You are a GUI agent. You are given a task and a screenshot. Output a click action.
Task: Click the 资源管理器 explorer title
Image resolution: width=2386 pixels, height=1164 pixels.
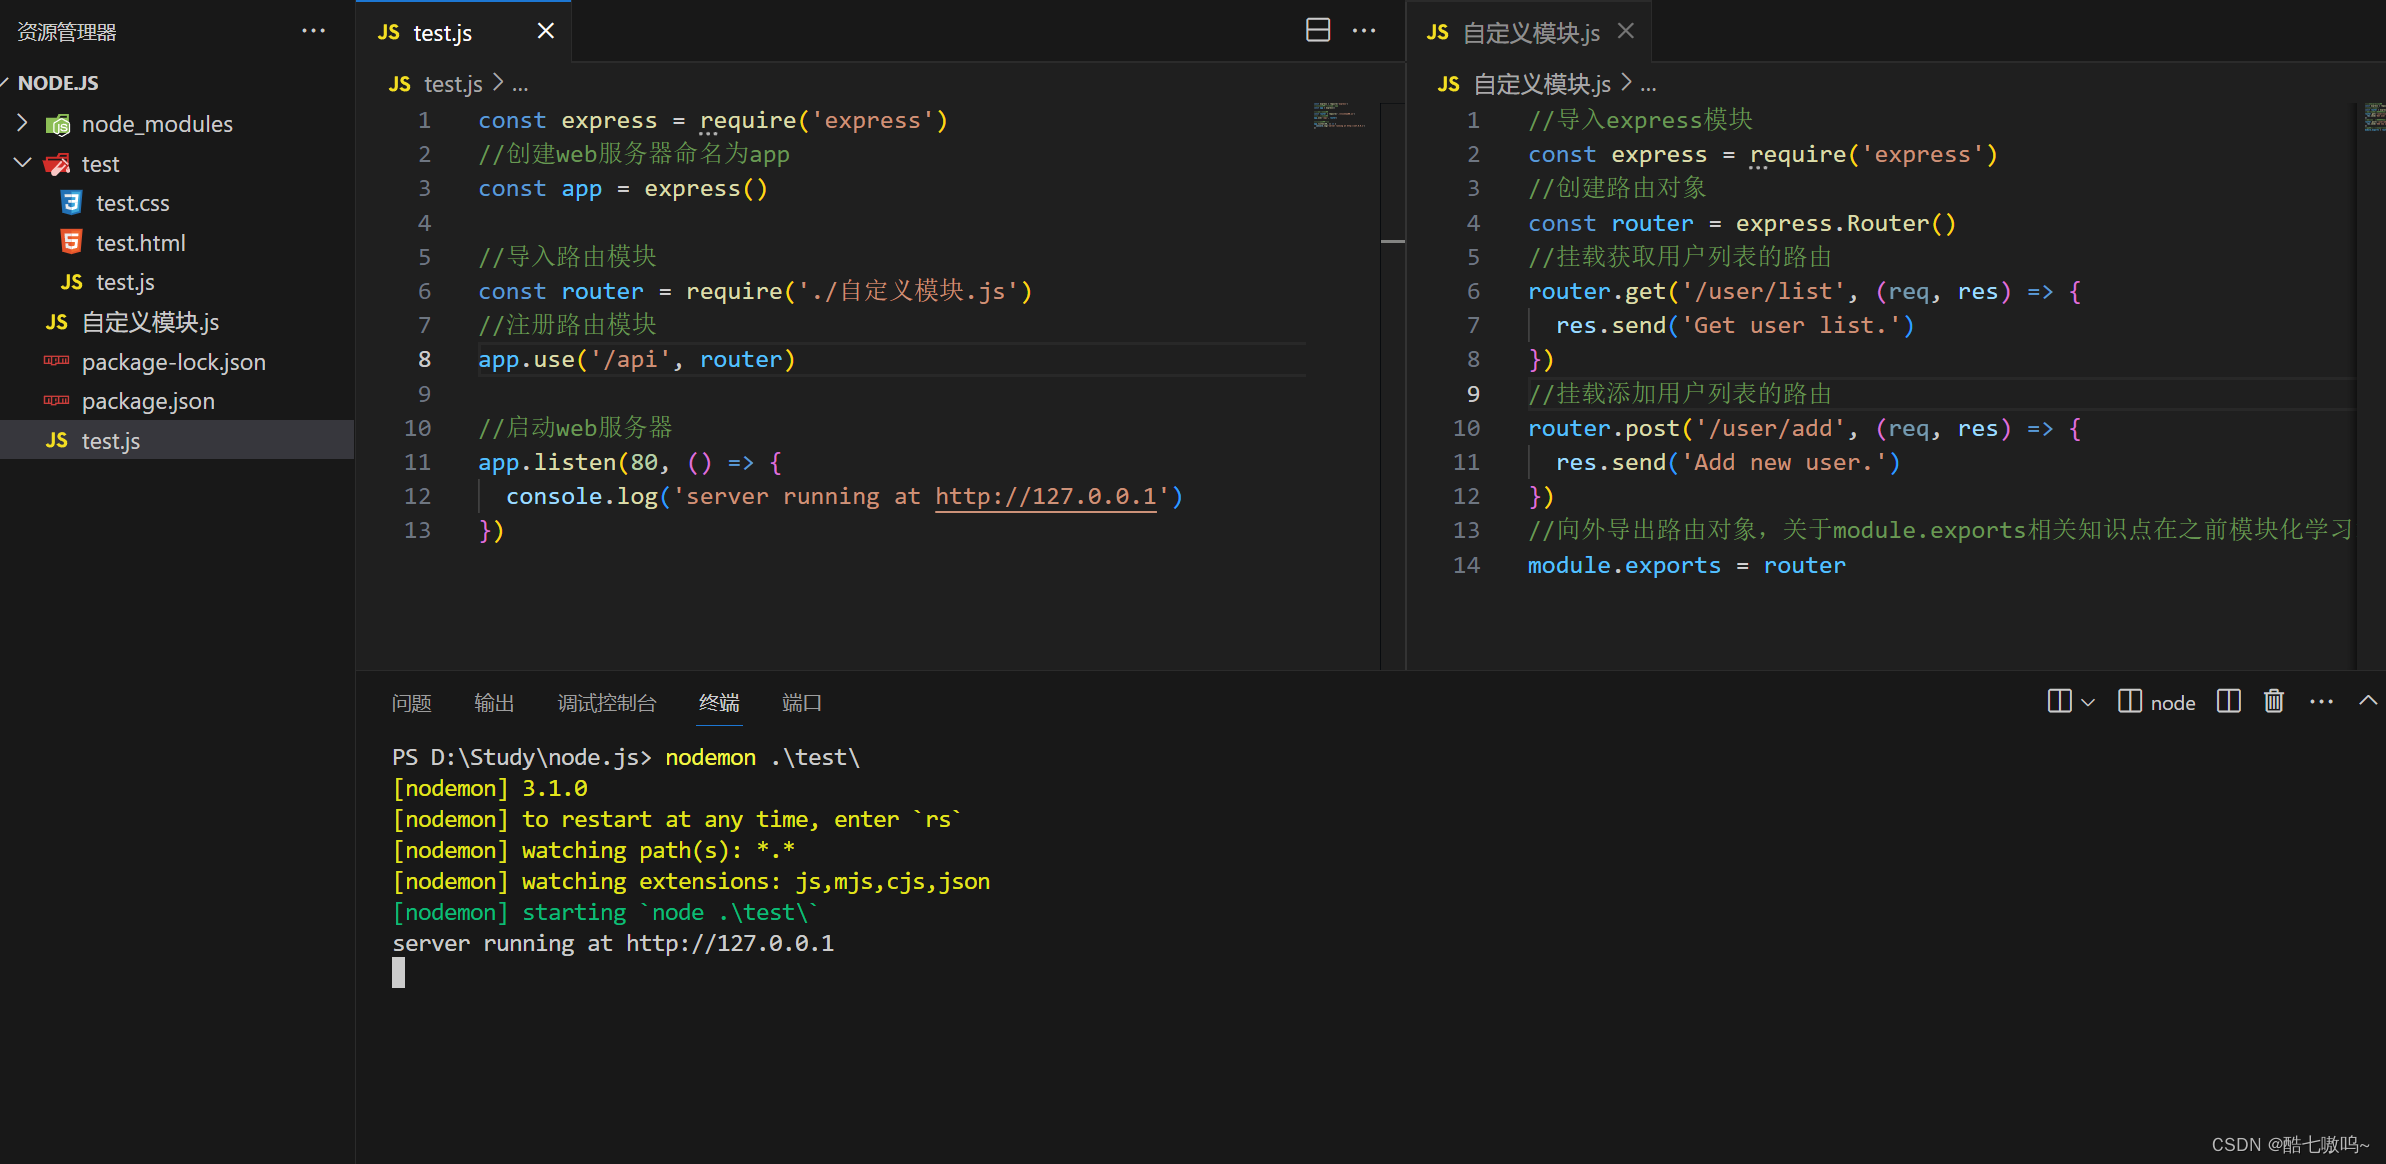click(67, 32)
